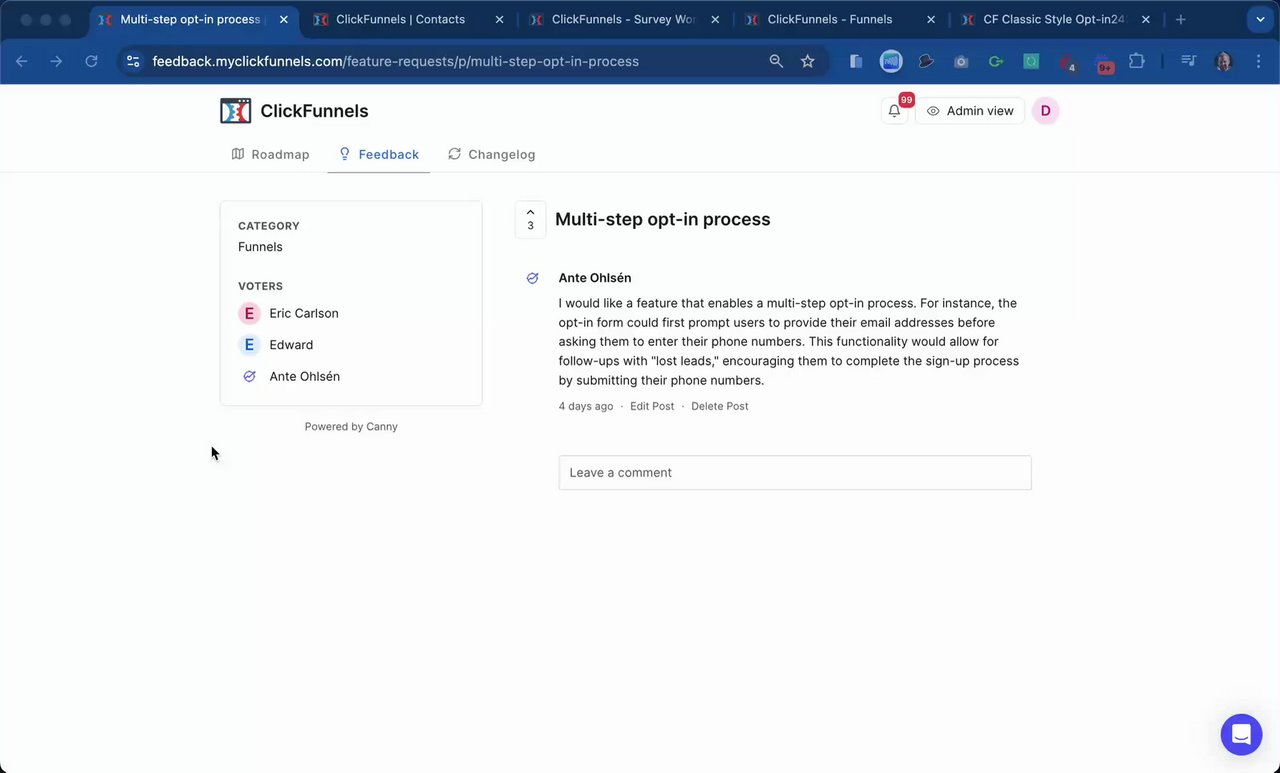Switch to ClickFunnels Contacts browser tab

pyautogui.click(x=400, y=20)
